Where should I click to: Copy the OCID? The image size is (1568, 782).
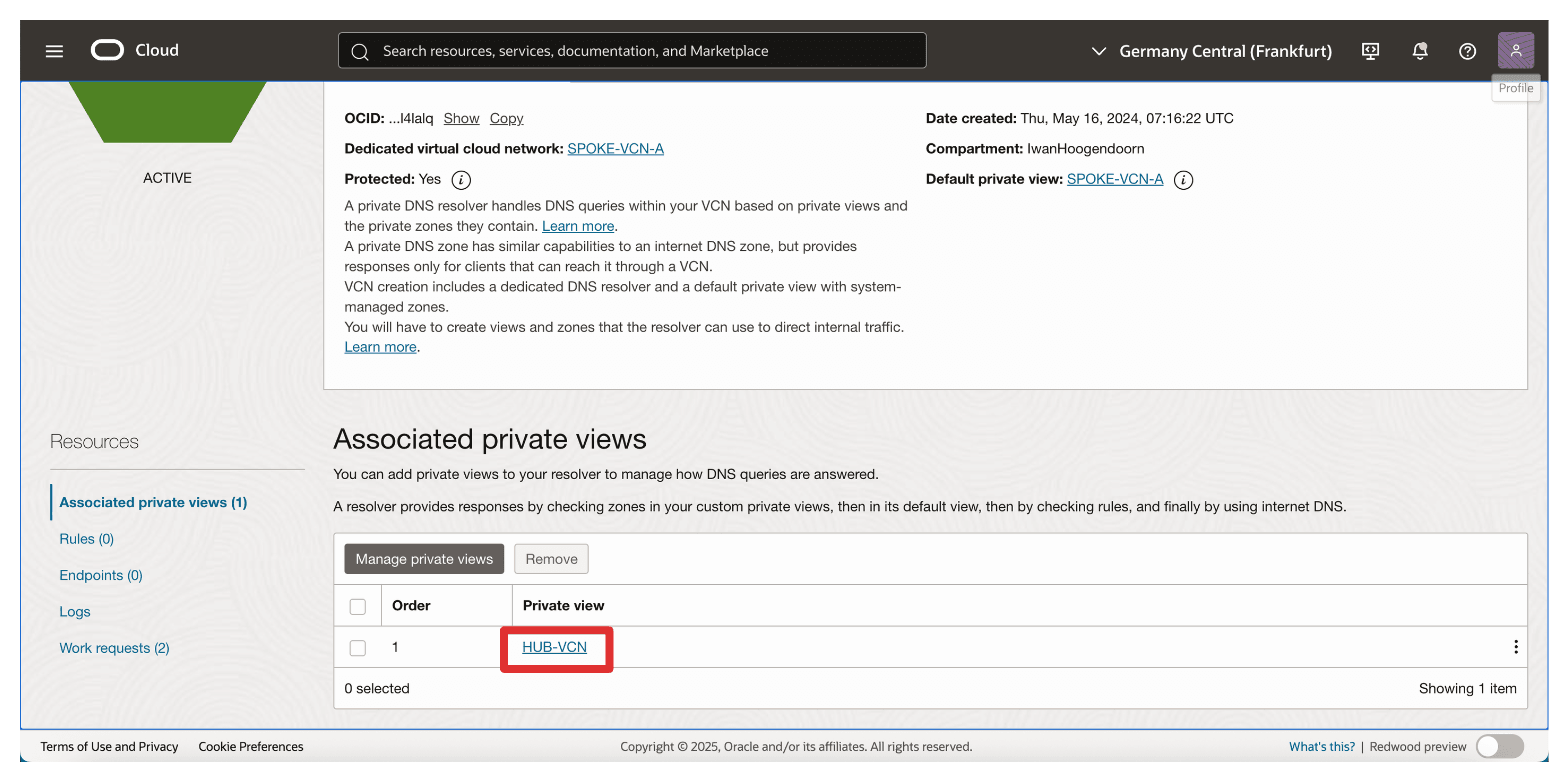pyautogui.click(x=506, y=118)
